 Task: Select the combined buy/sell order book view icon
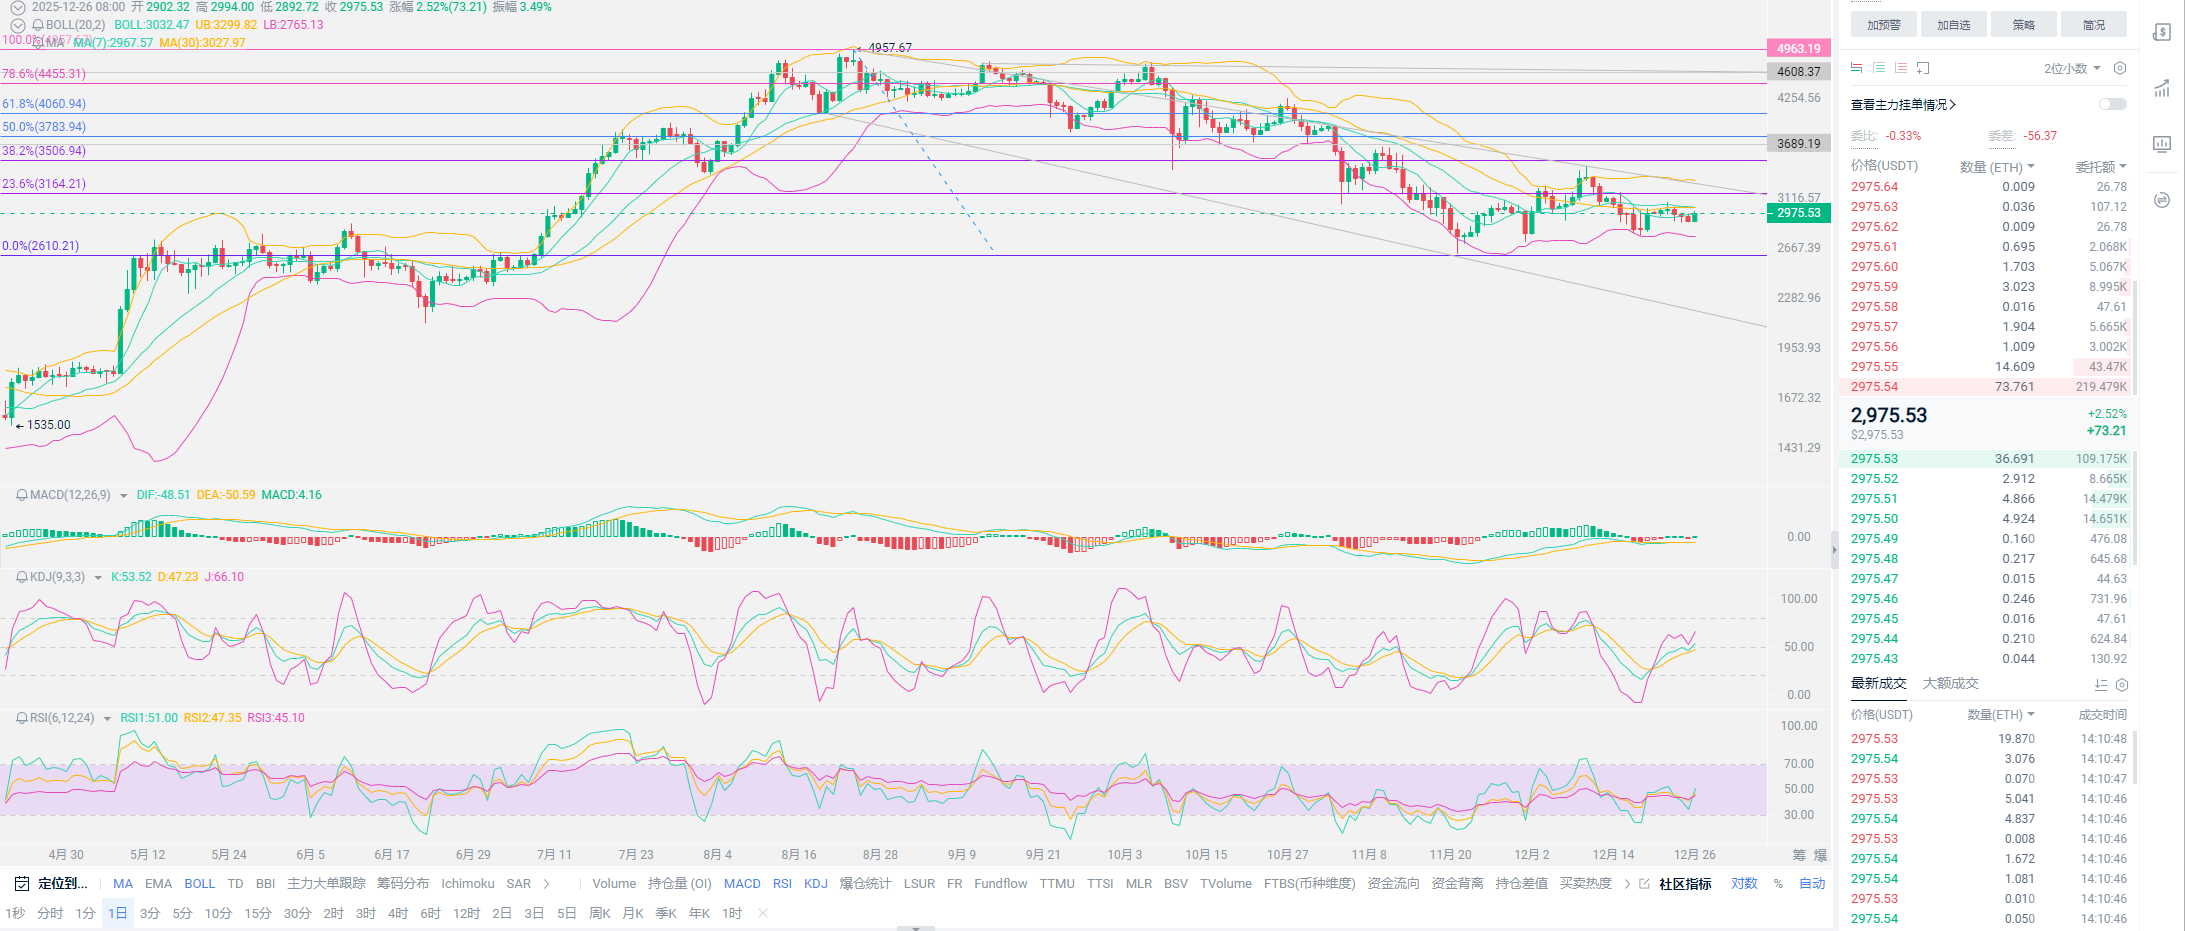[1856, 68]
